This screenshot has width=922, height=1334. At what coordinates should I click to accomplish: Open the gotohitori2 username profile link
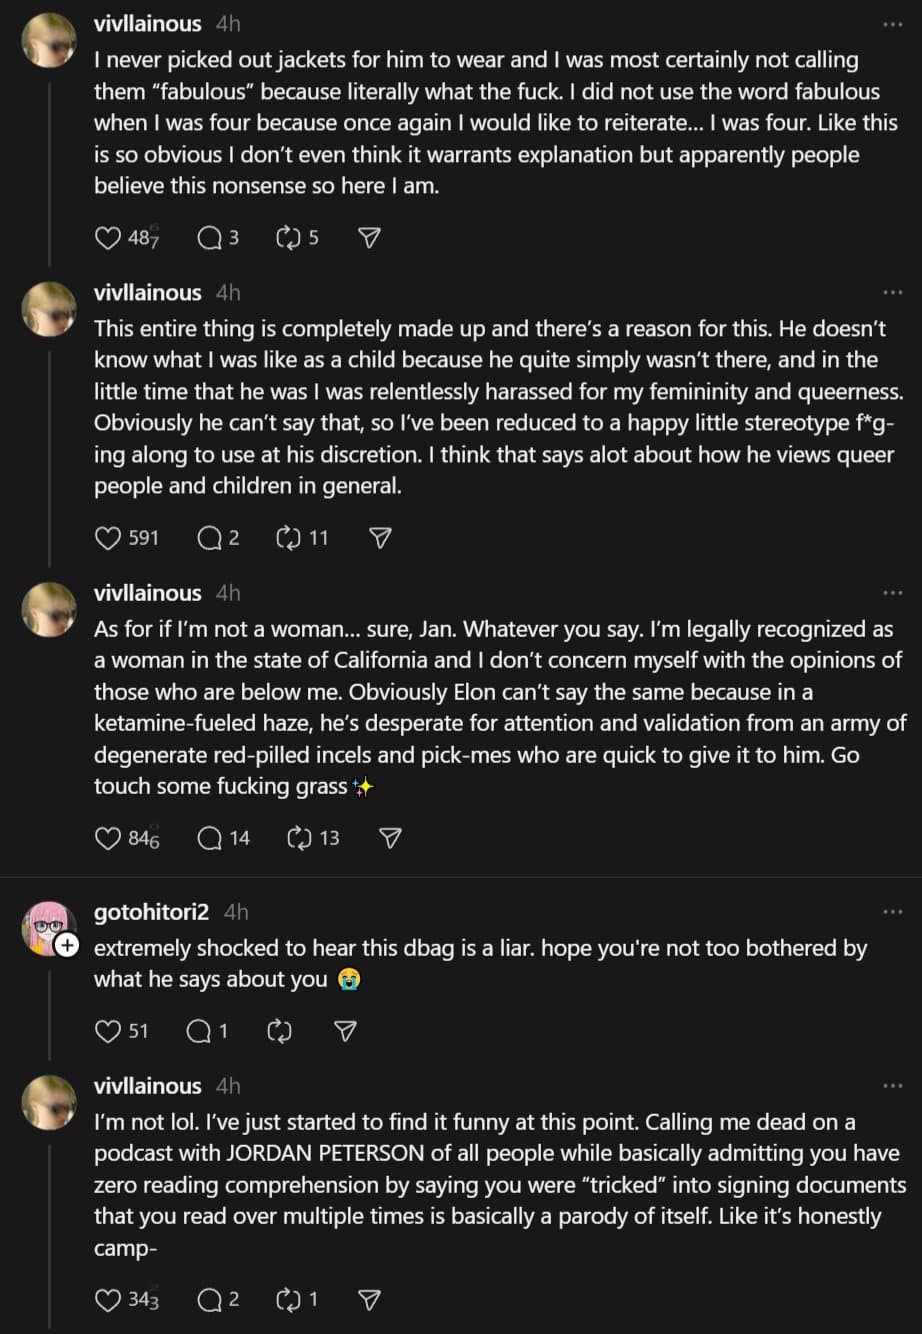pos(151,912)
